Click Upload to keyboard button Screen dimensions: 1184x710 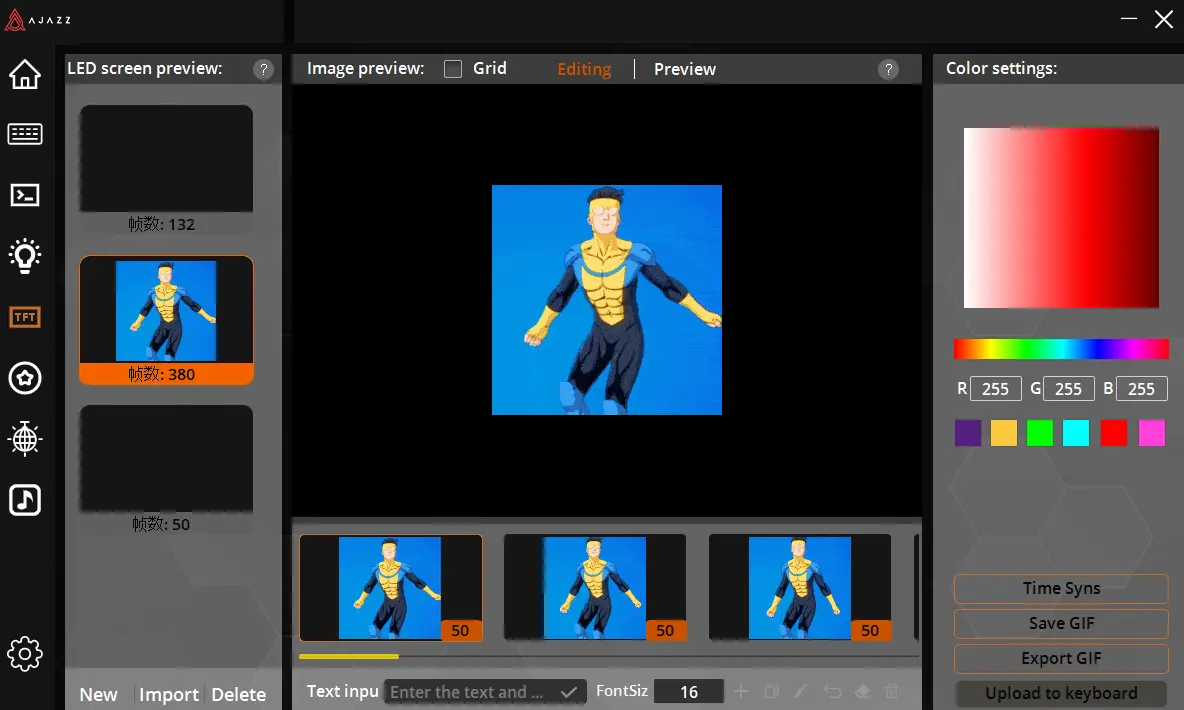pos(1061,693)
